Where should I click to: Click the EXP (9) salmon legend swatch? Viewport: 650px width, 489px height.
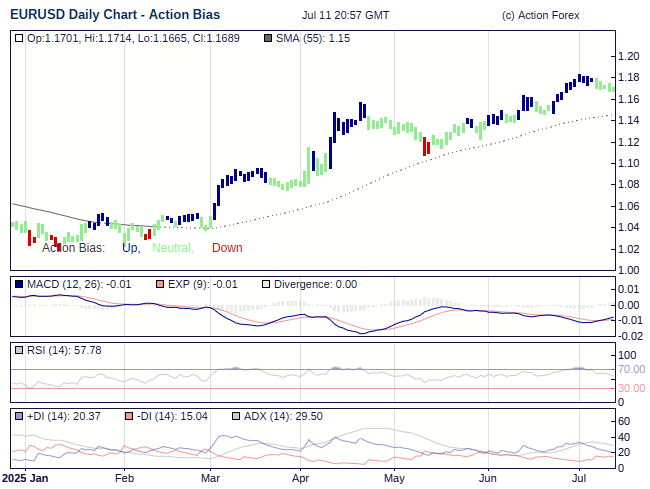159,285
